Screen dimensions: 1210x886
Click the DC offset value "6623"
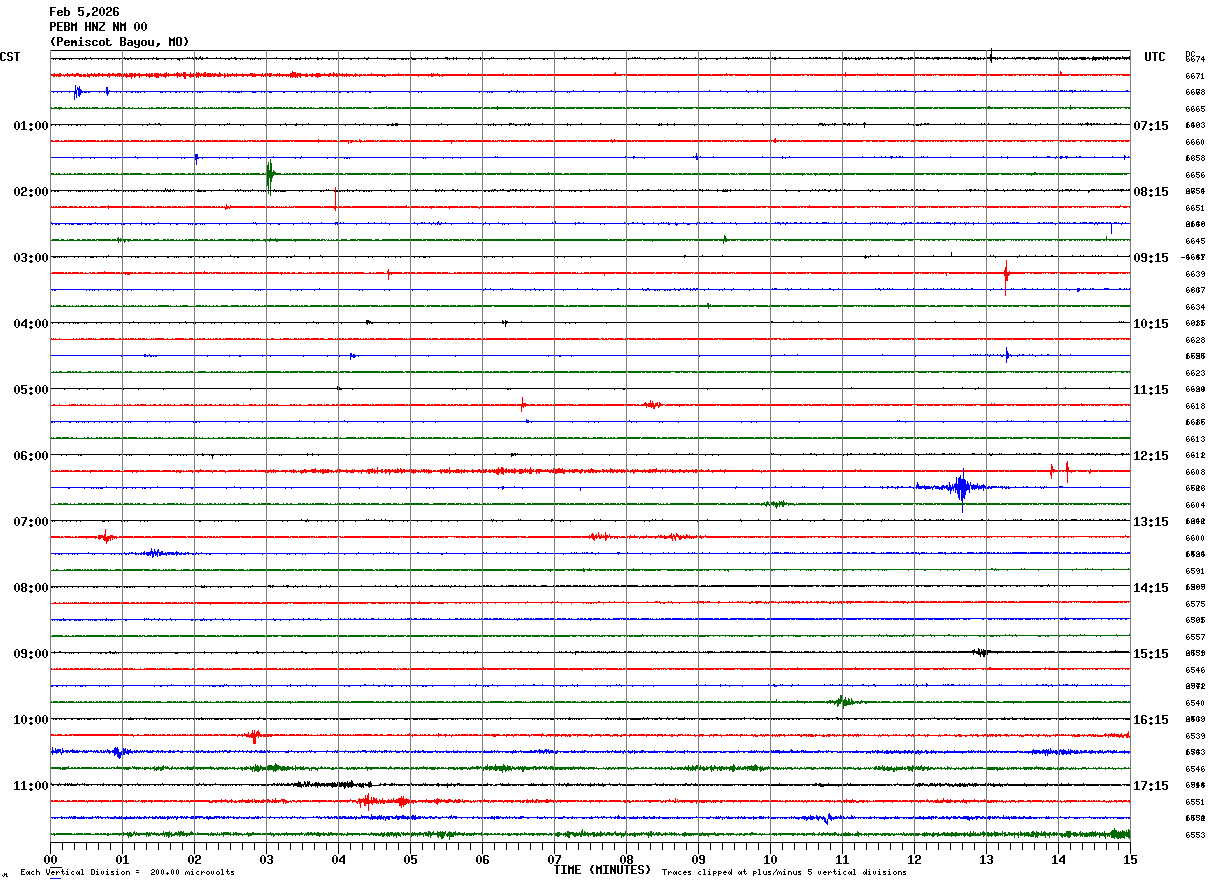(x=1194, y=373)
